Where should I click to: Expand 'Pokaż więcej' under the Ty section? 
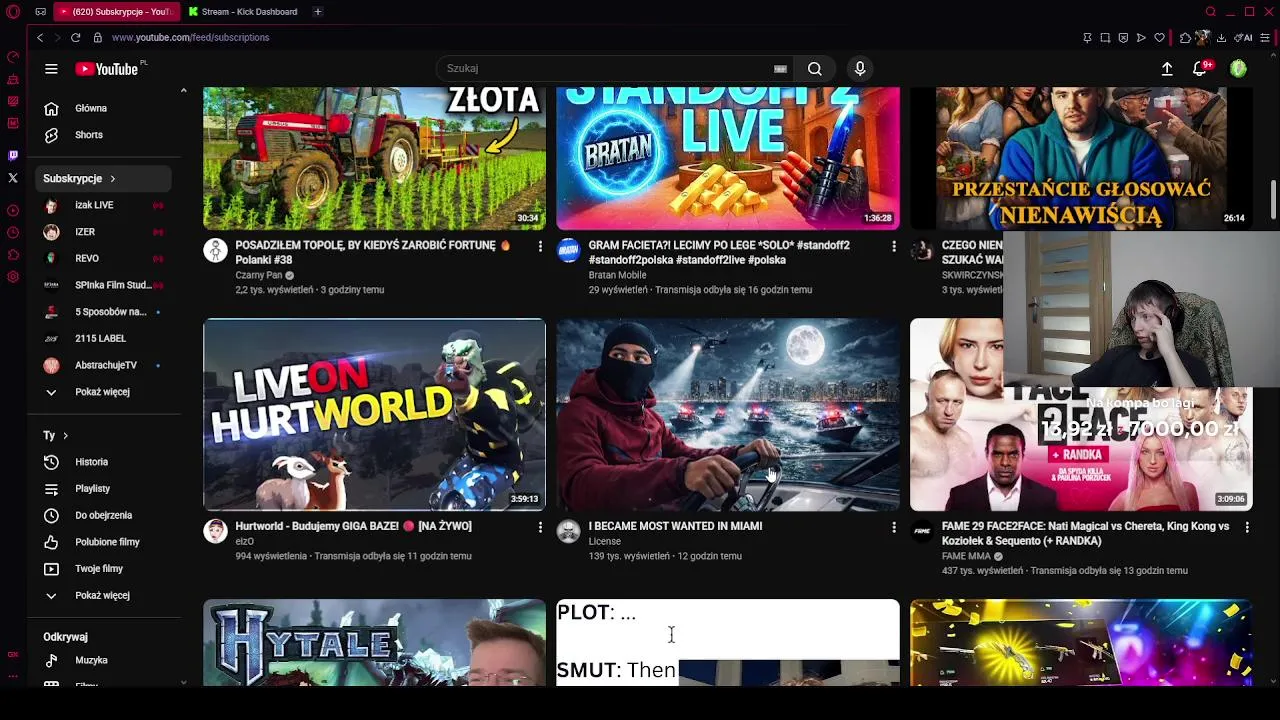tap(102, 595)
